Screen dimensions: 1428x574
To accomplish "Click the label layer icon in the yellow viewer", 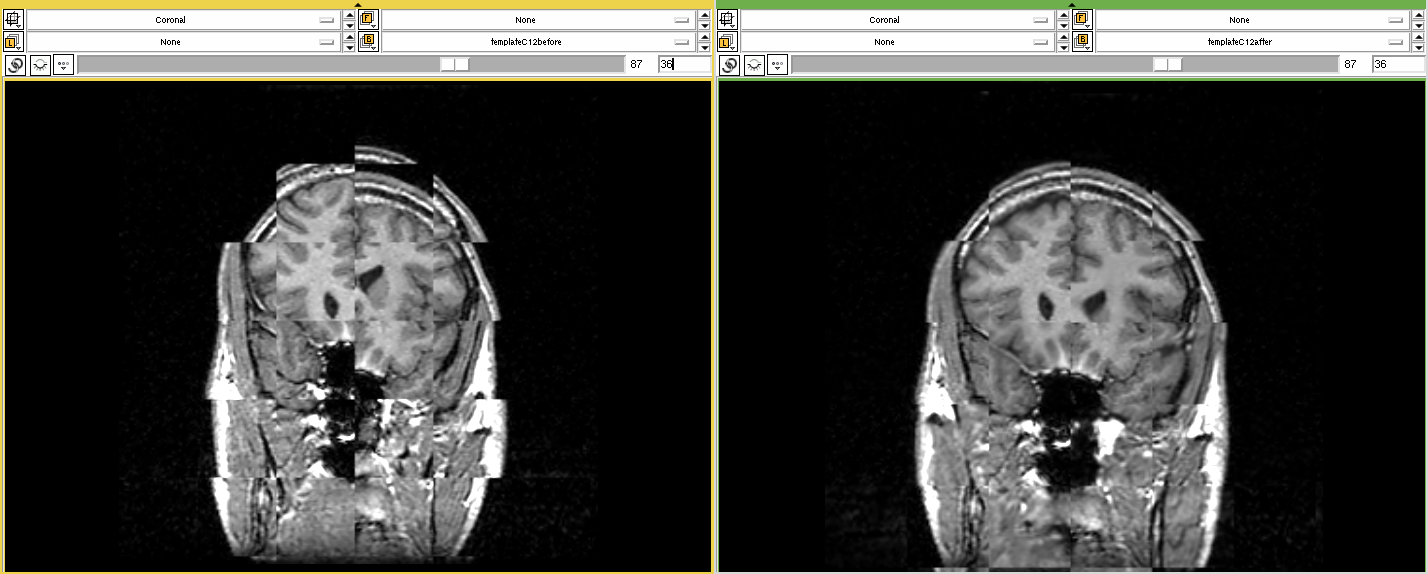I will tap(14, 42).
